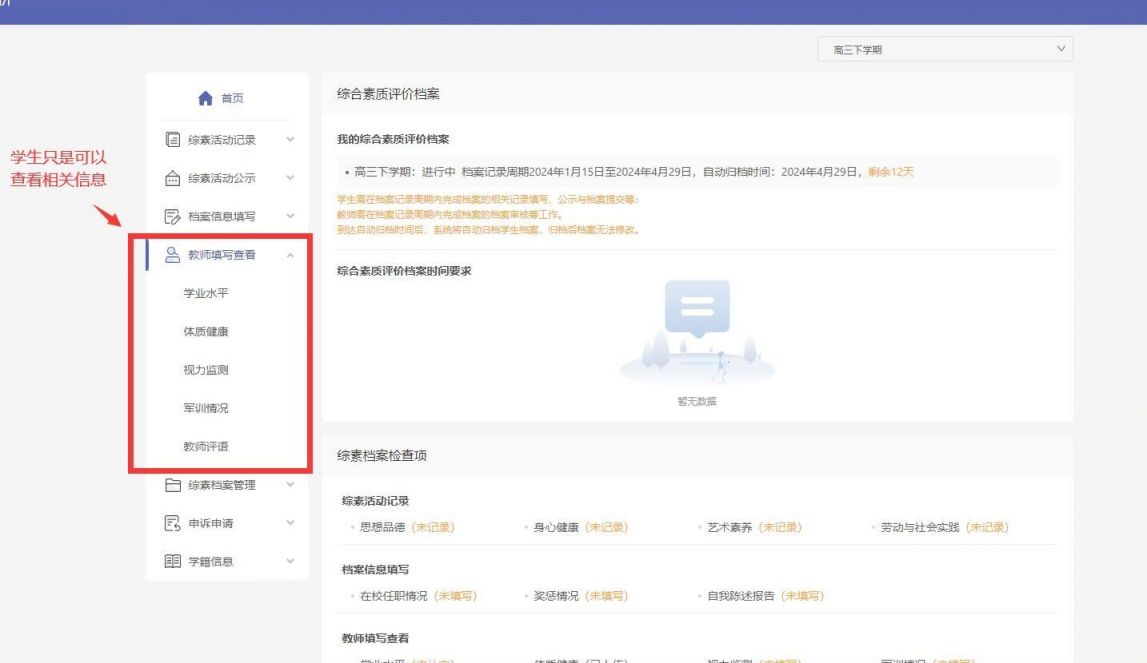
Task: Select the 档案信息填写 pencil icon
Action: (x=175, y=216)
